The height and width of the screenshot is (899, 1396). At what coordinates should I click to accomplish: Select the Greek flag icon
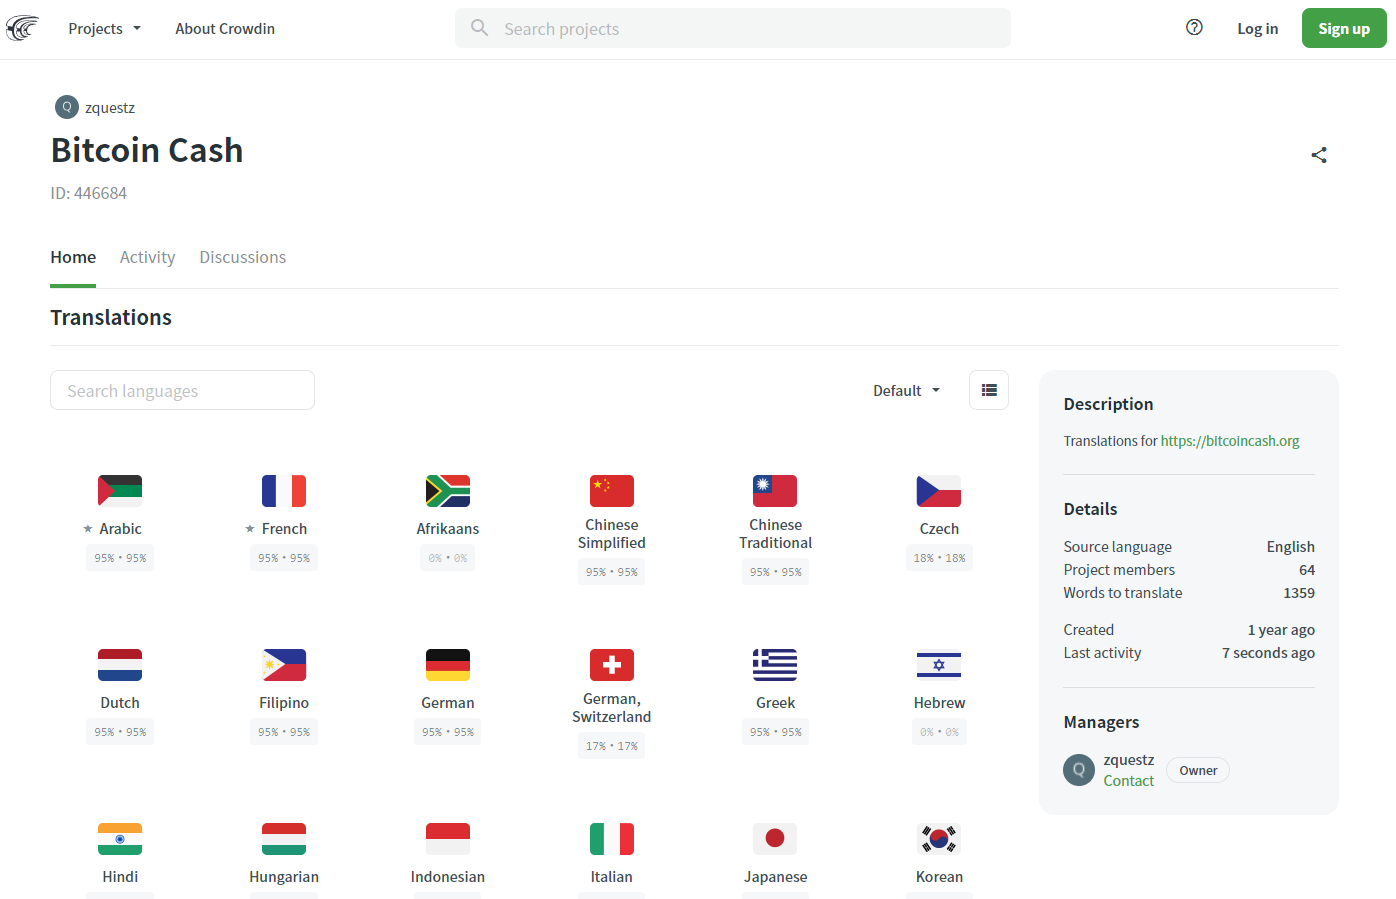point(775,665)
